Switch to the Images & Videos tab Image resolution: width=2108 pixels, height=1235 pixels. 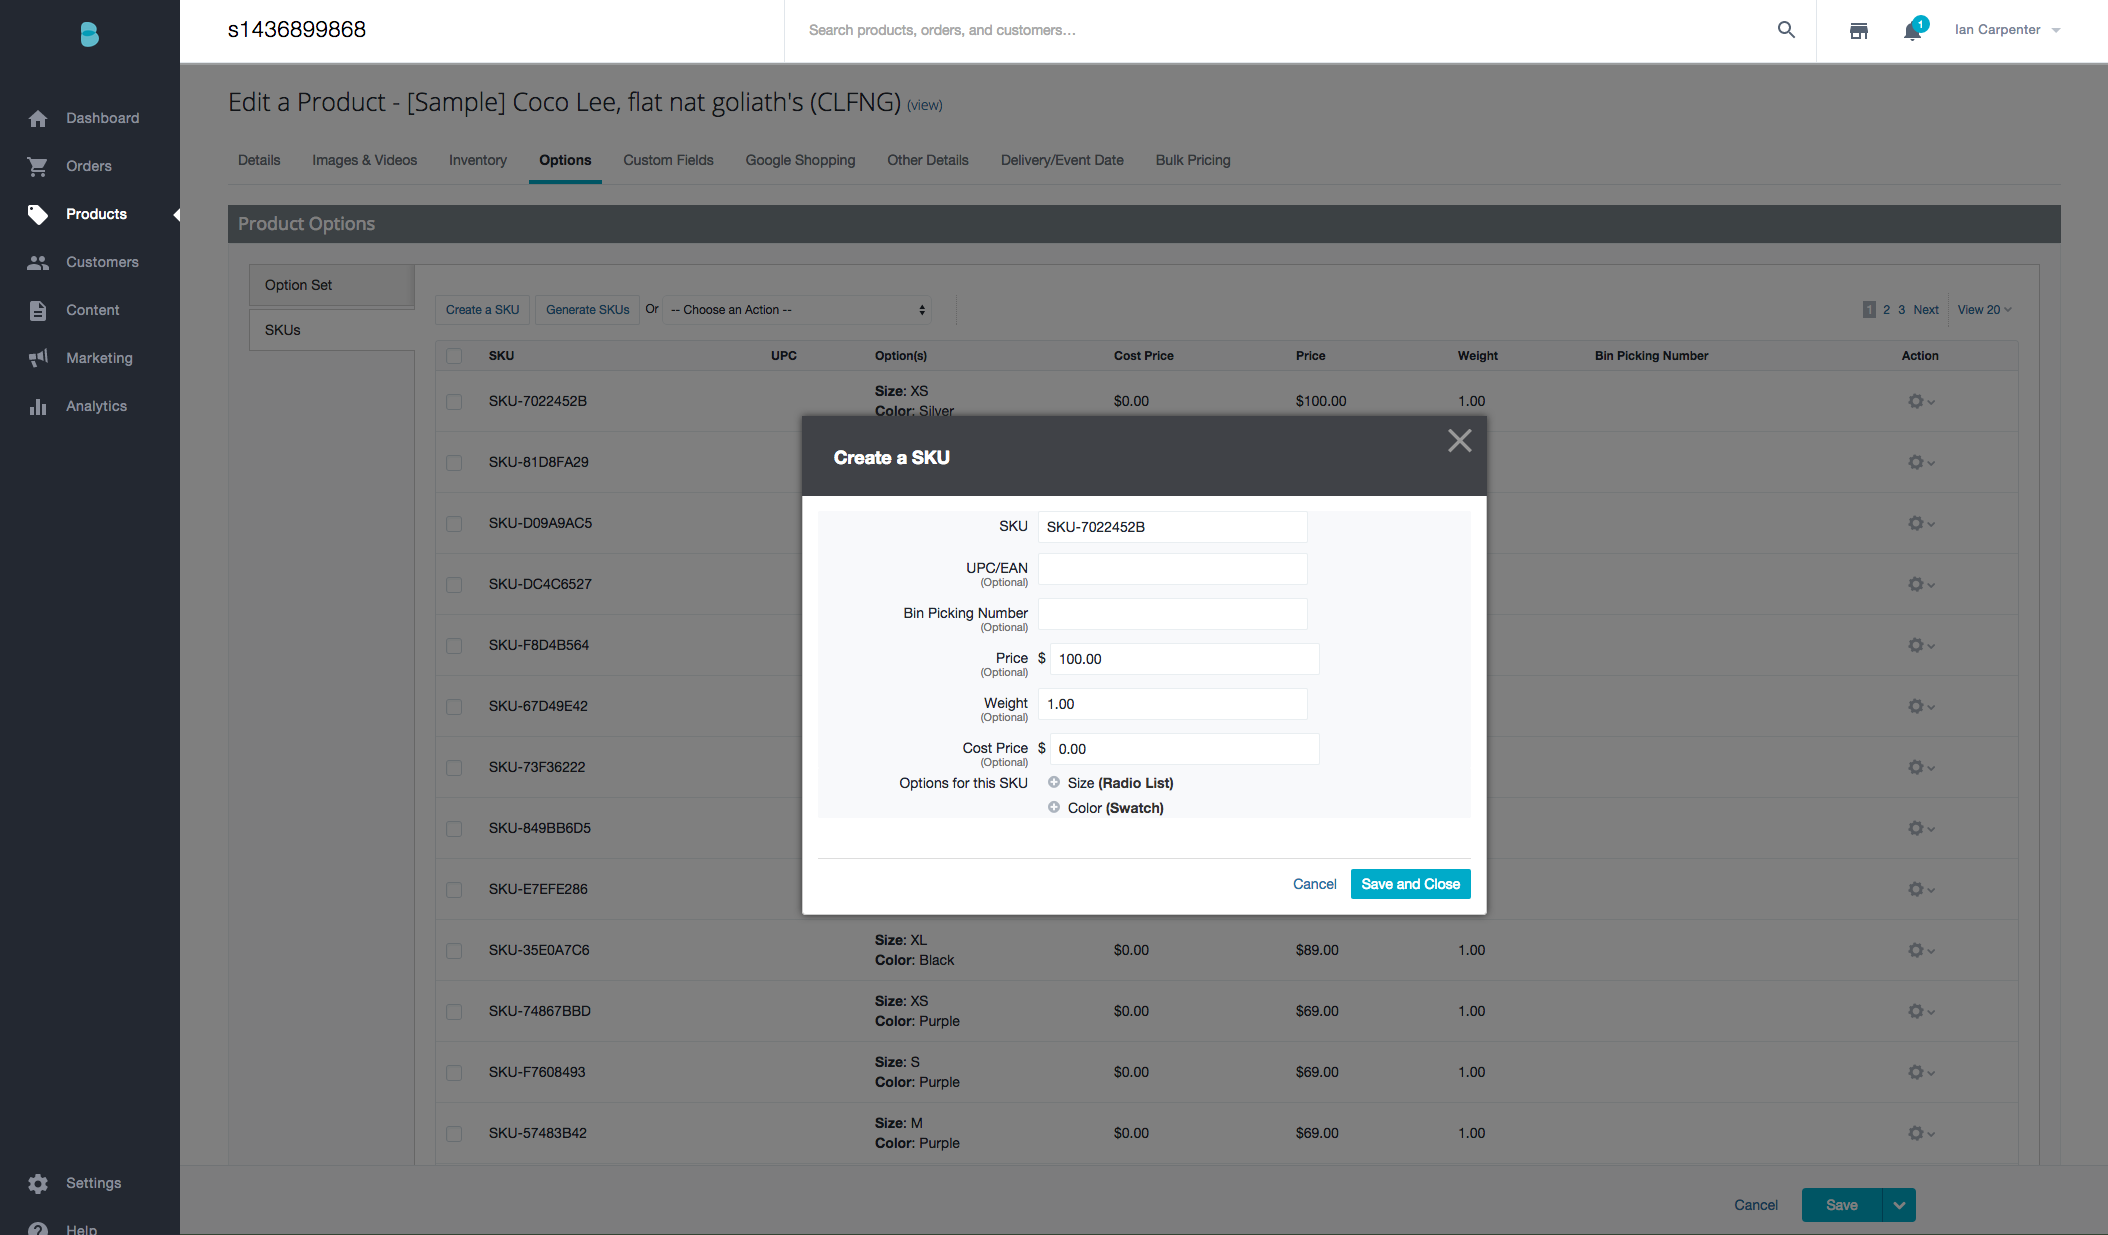pos(364,160)
